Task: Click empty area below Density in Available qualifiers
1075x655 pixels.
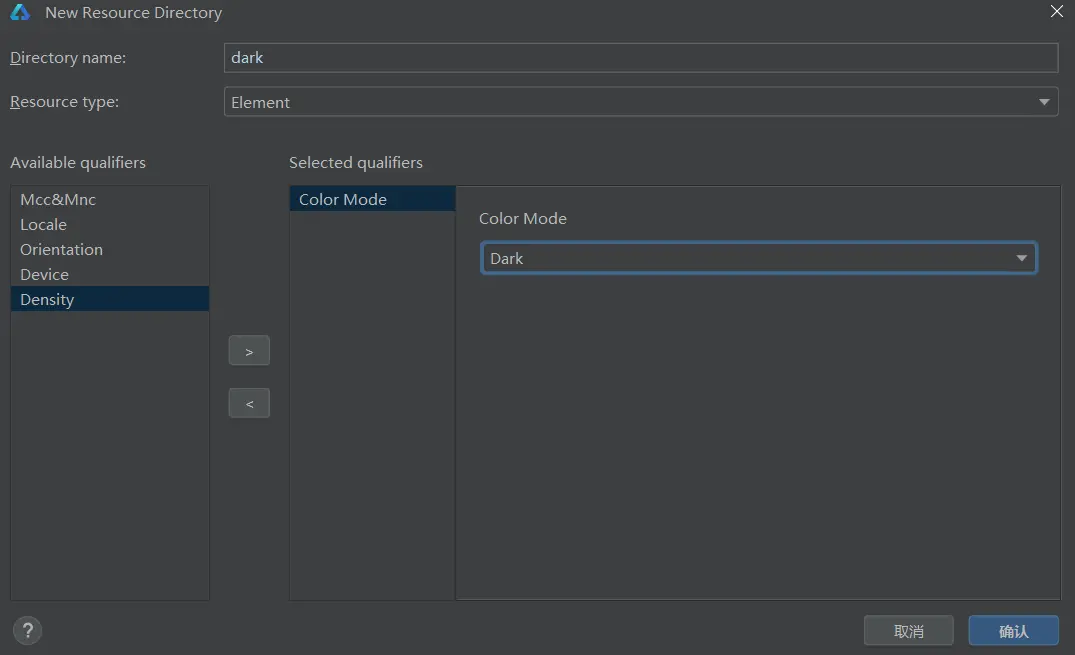Action: point(110,450)
